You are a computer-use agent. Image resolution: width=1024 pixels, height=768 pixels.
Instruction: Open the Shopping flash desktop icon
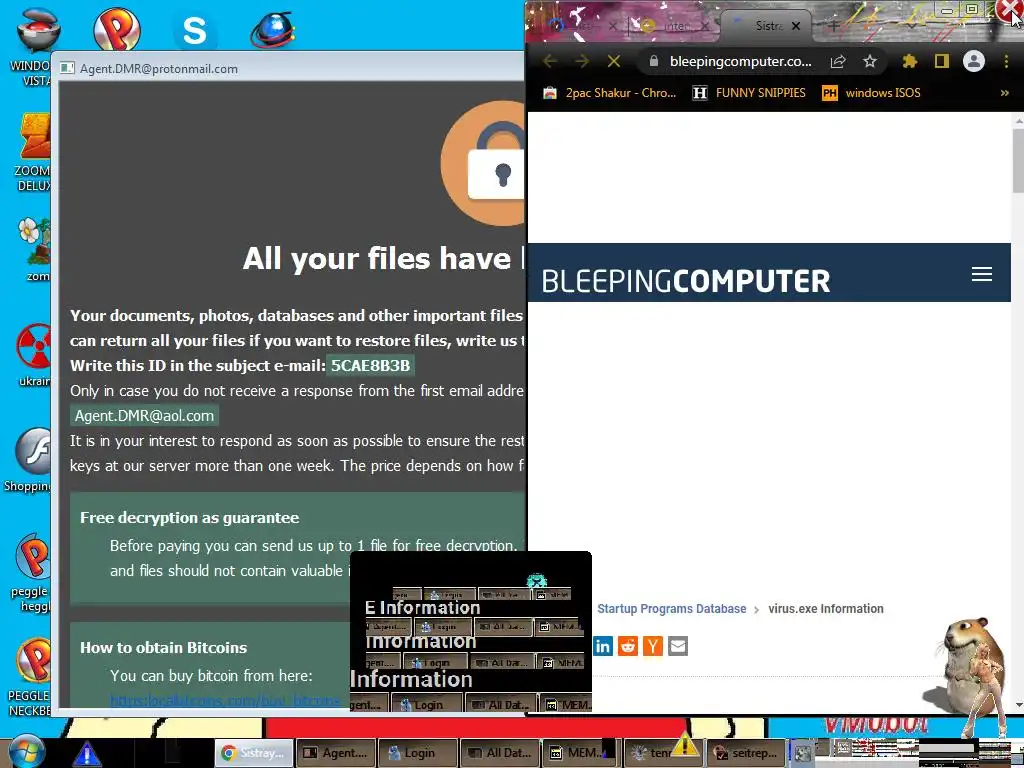[x=27, y=459]
